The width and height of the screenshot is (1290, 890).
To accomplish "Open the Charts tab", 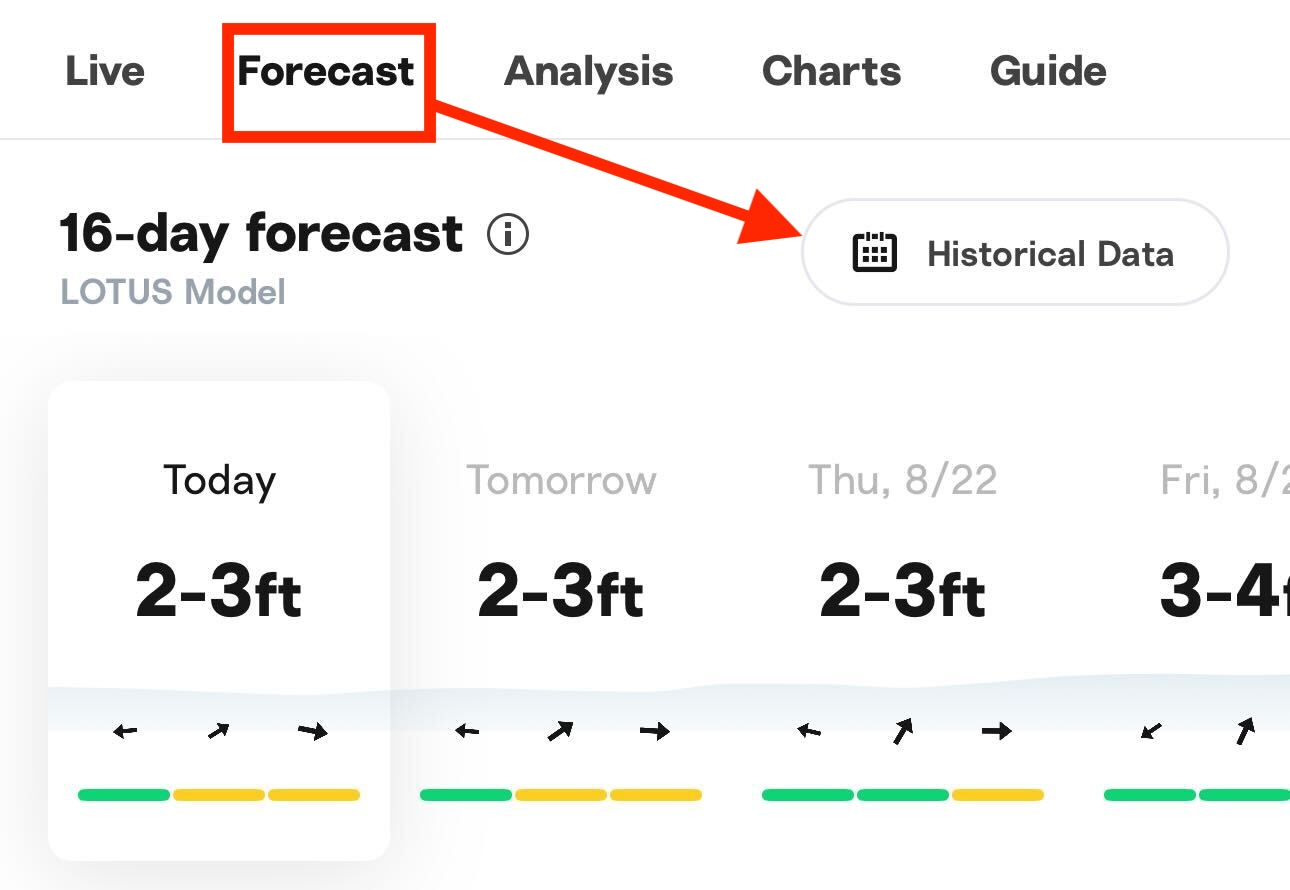I will (x=831, y=71).
